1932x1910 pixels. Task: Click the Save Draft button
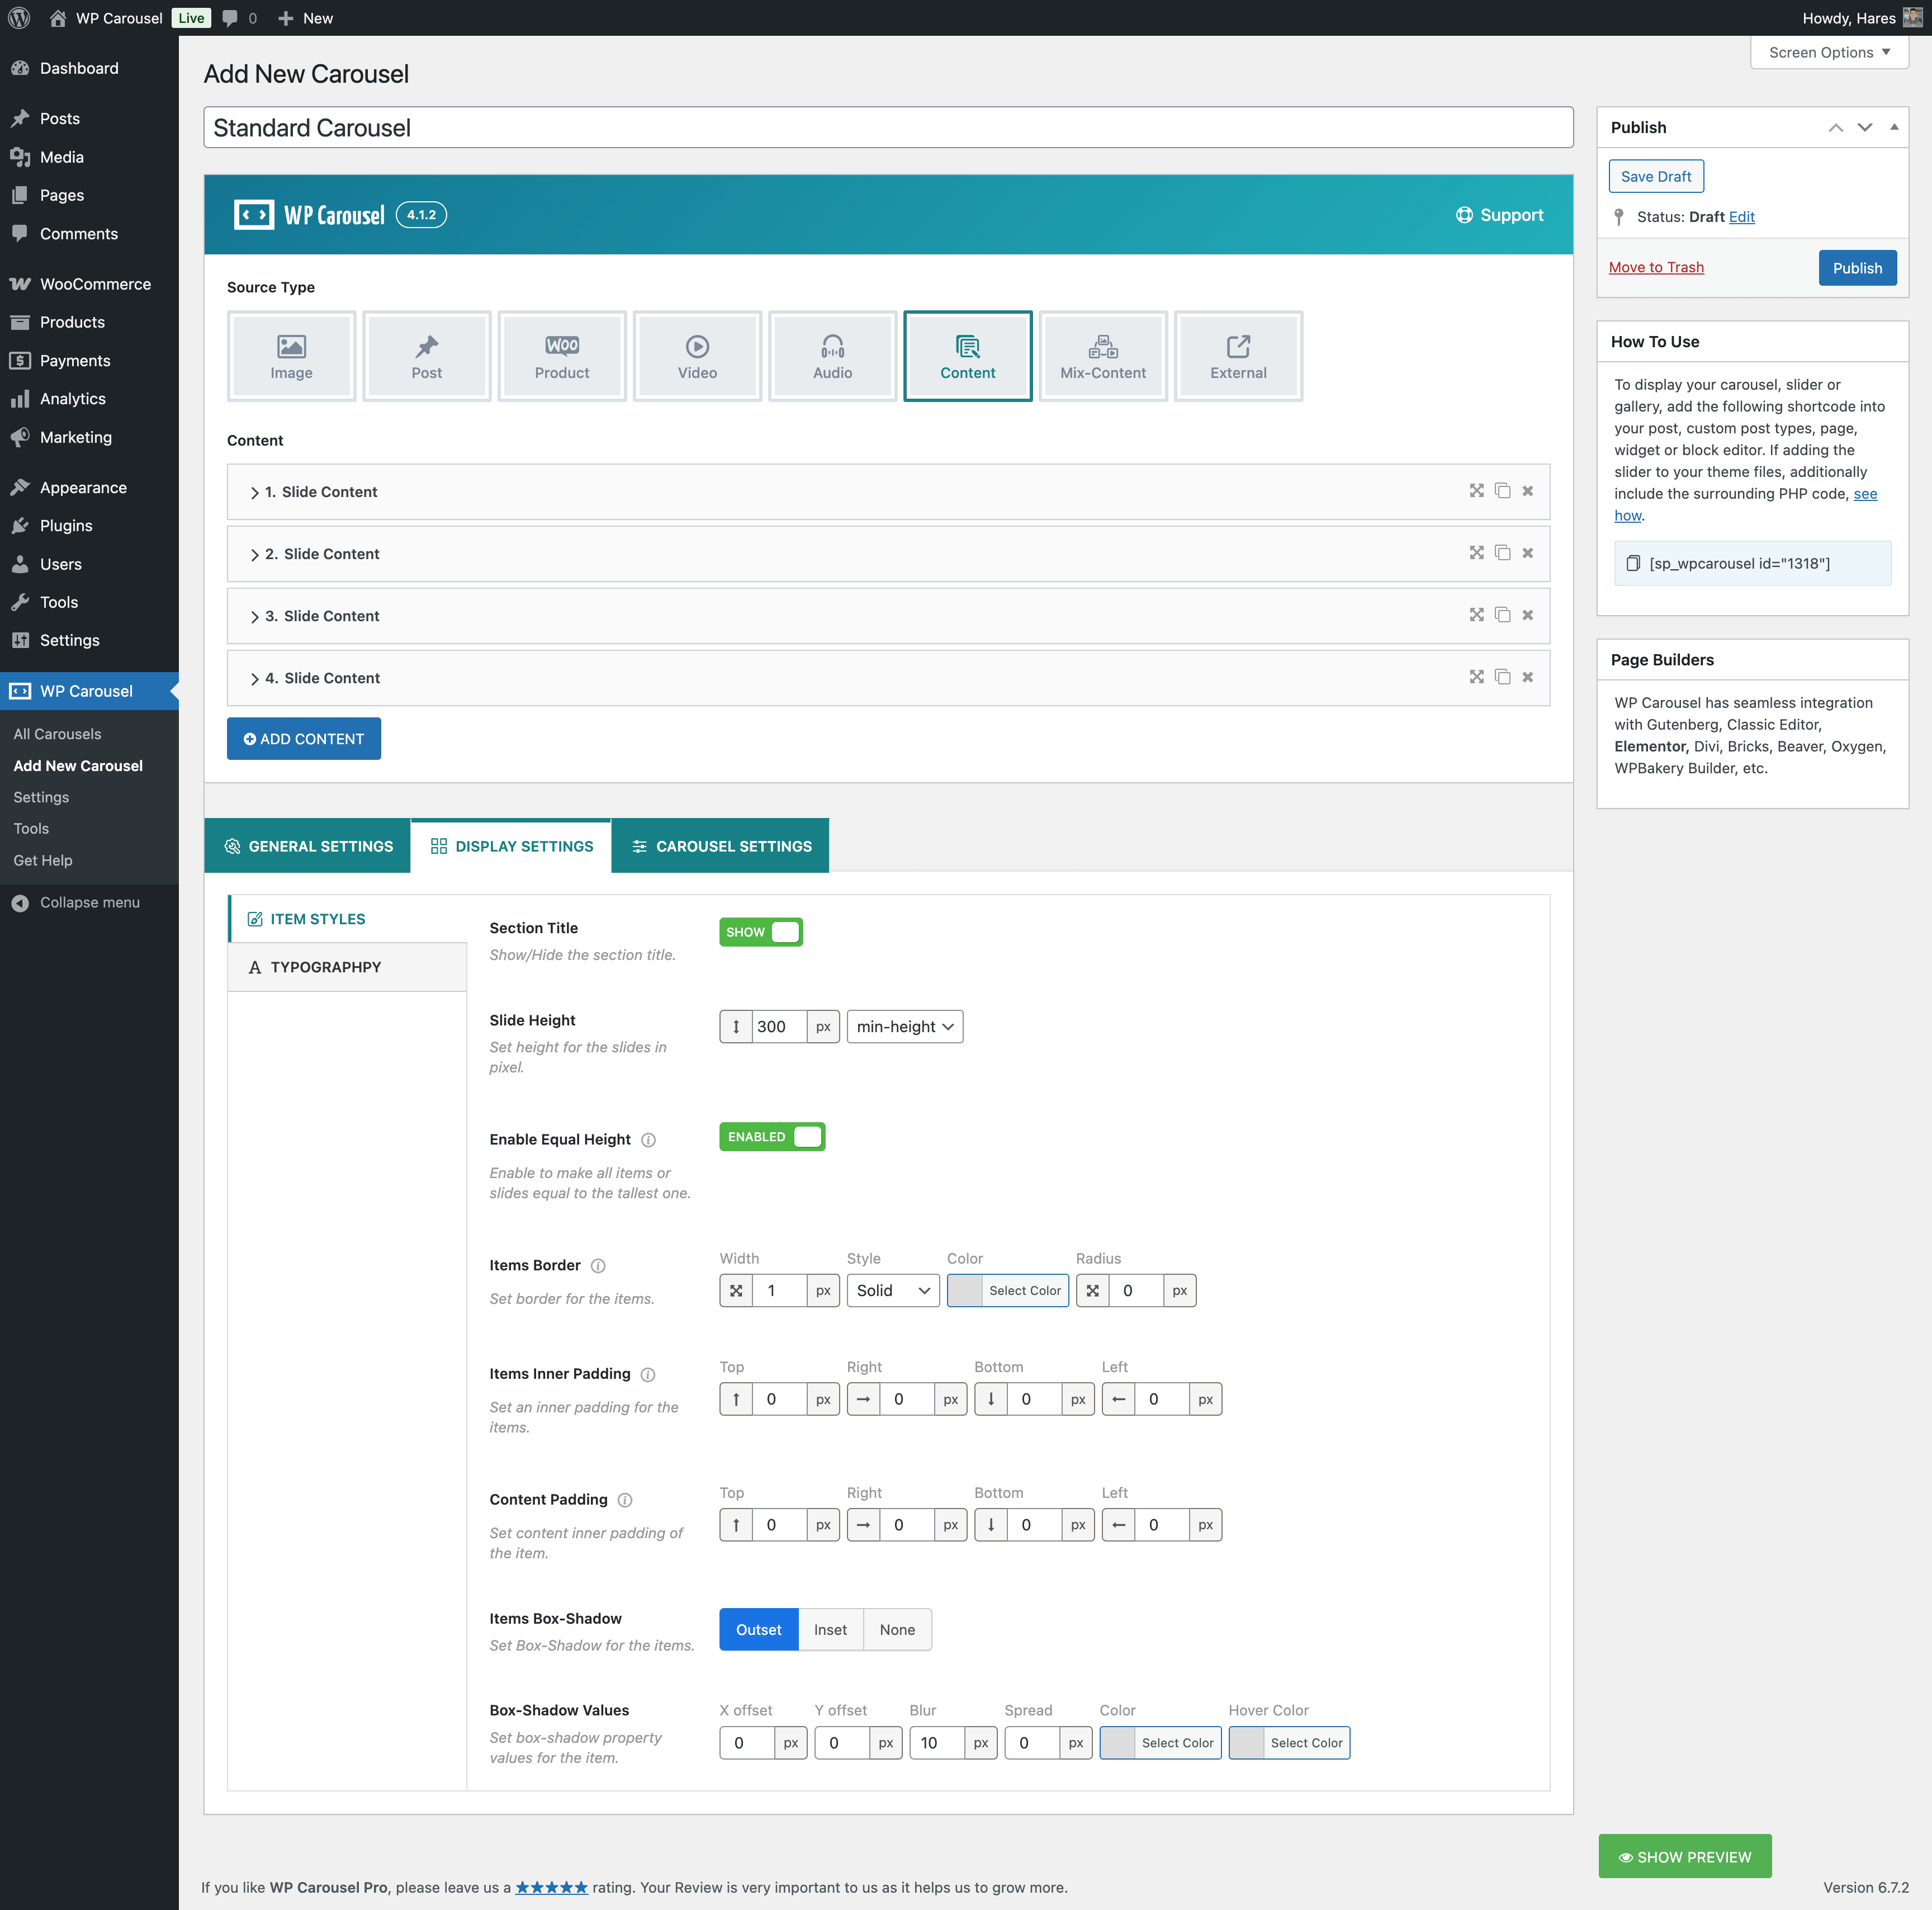[x=1656, y=176]
